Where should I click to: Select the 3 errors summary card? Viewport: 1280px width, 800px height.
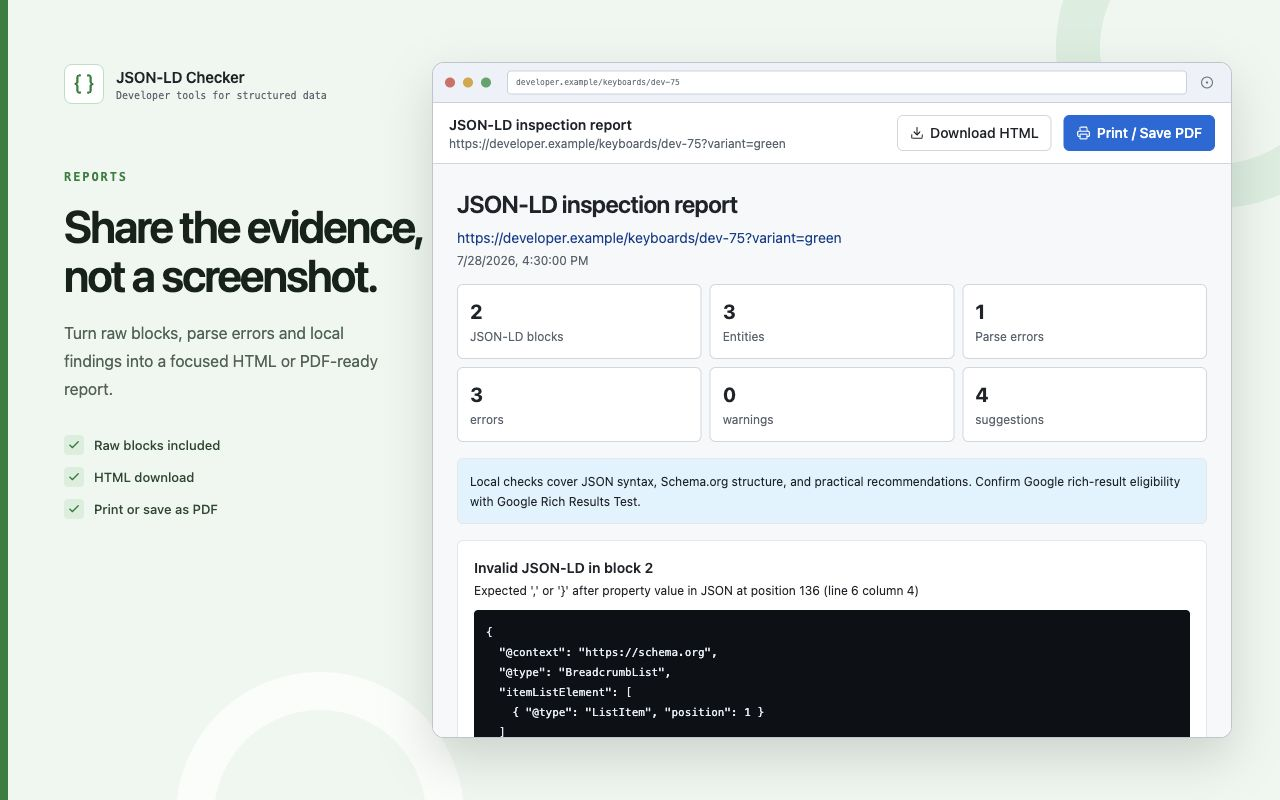579,404
